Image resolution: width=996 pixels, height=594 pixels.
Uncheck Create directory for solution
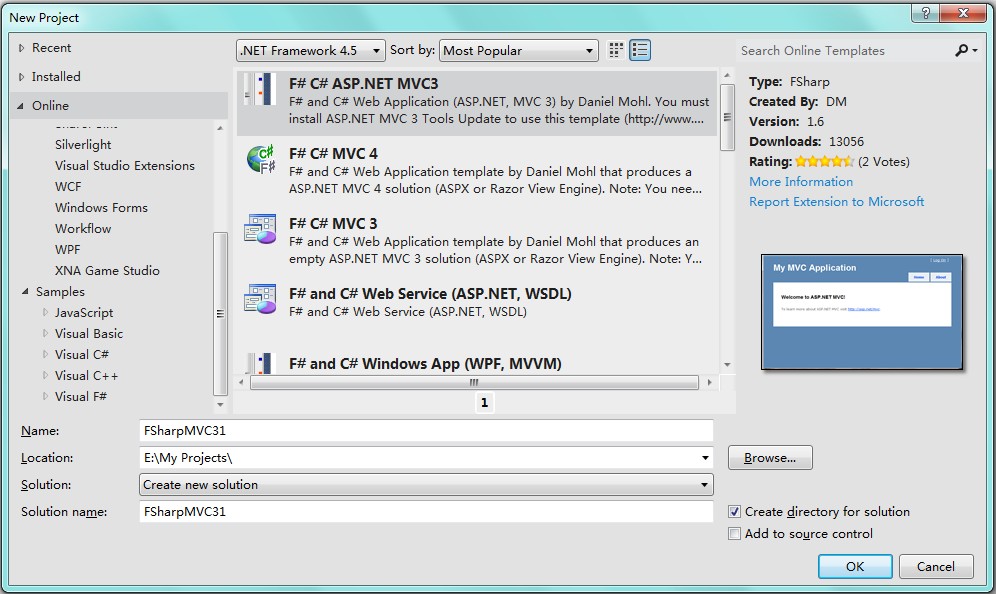coord(735,512)
